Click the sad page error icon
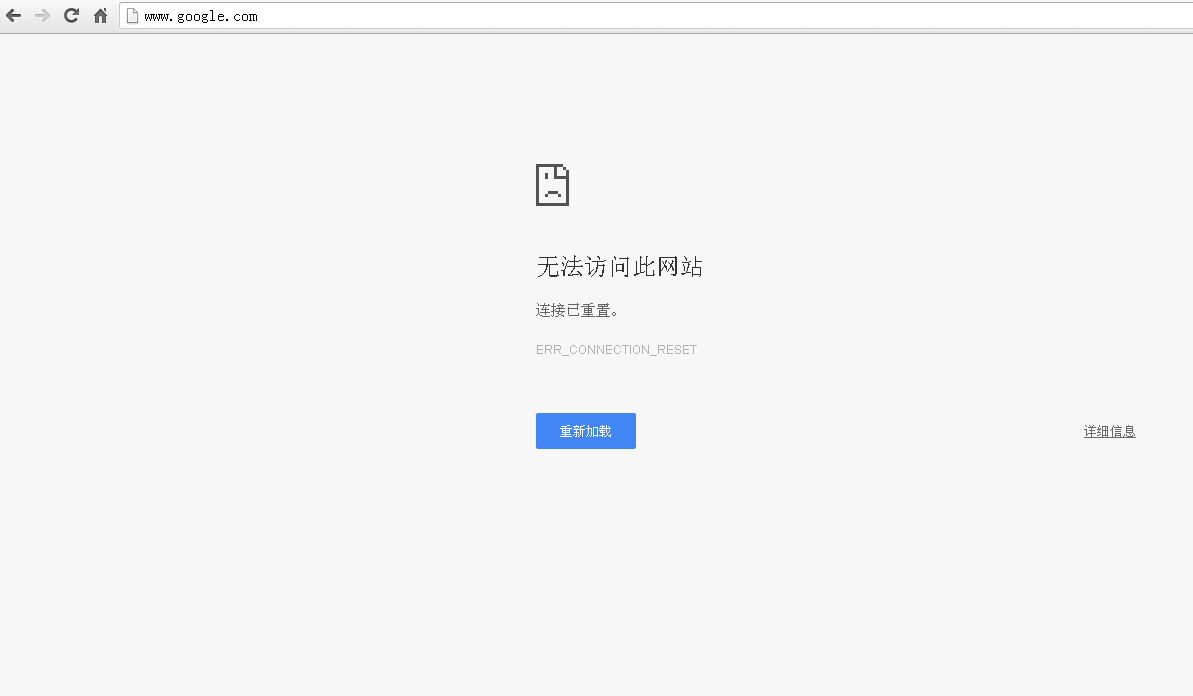 tap(552, 185)
